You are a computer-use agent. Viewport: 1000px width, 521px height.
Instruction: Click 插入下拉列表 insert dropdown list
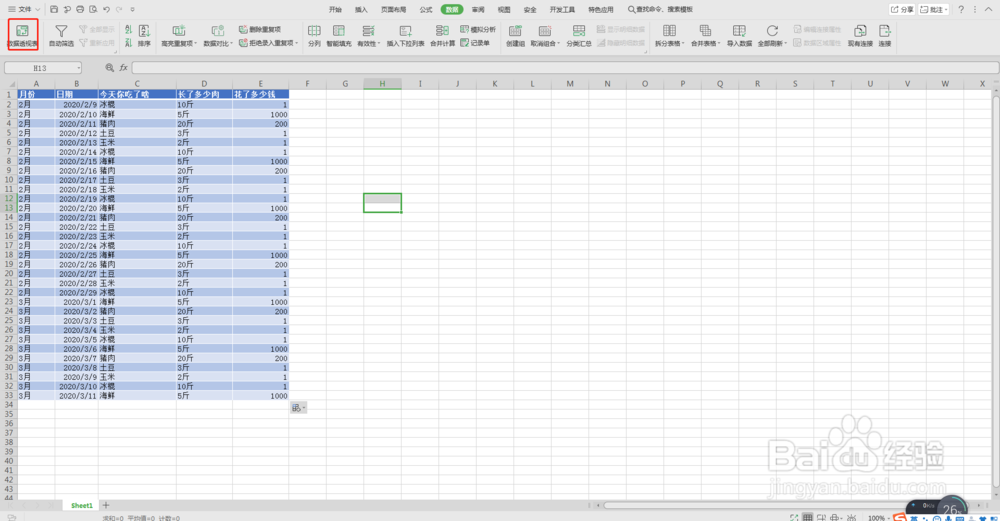(x=405, y=35)
